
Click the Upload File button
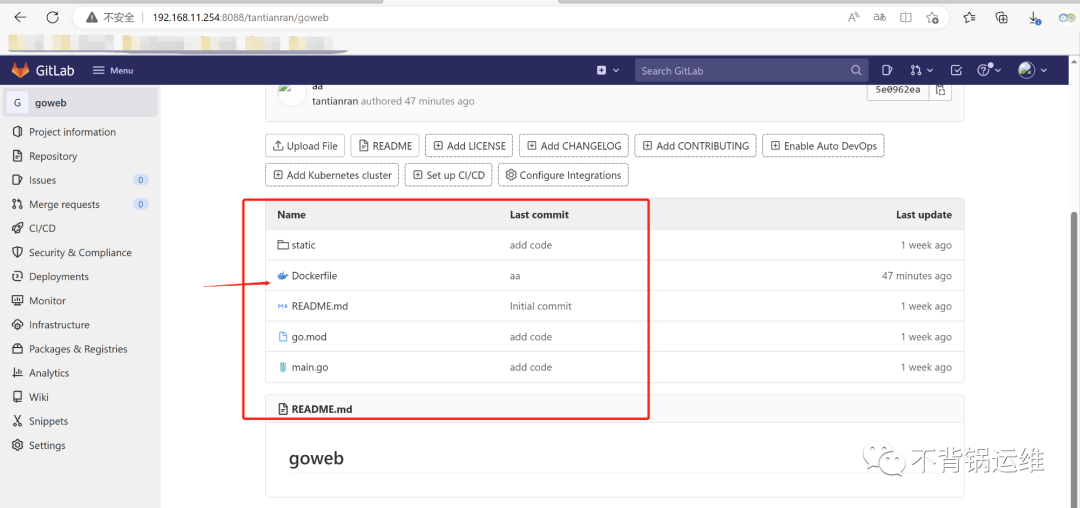[305, 146]
